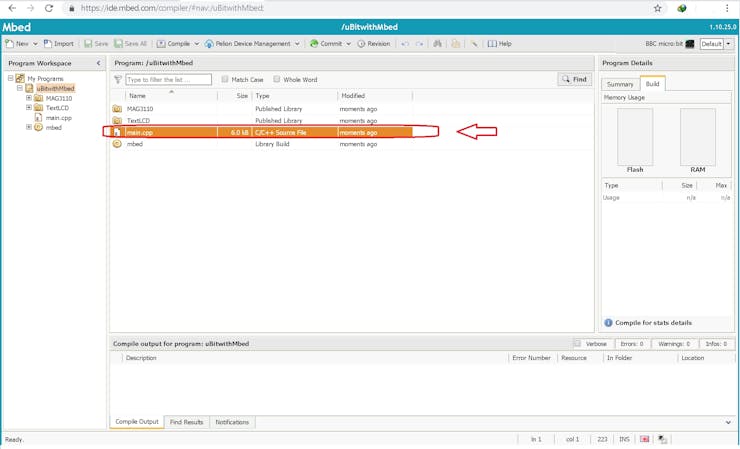Image resolution: width=740 pixels, height=449 pixels.
Task: Click the Errors: 0 filter button
Action: coord(632,344)
